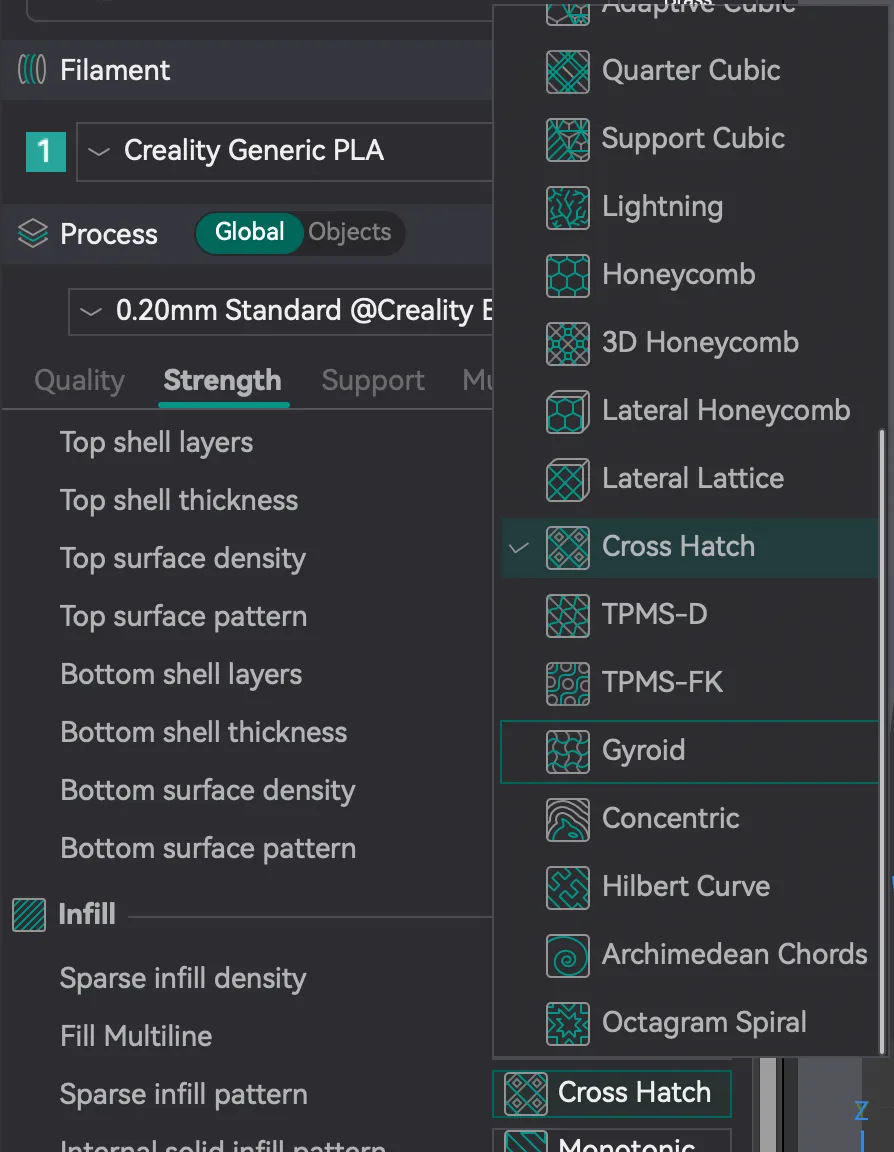This screenshot has width=894, height=1152.
Task: Click the Top shell layers label
Action: point(156,443)
